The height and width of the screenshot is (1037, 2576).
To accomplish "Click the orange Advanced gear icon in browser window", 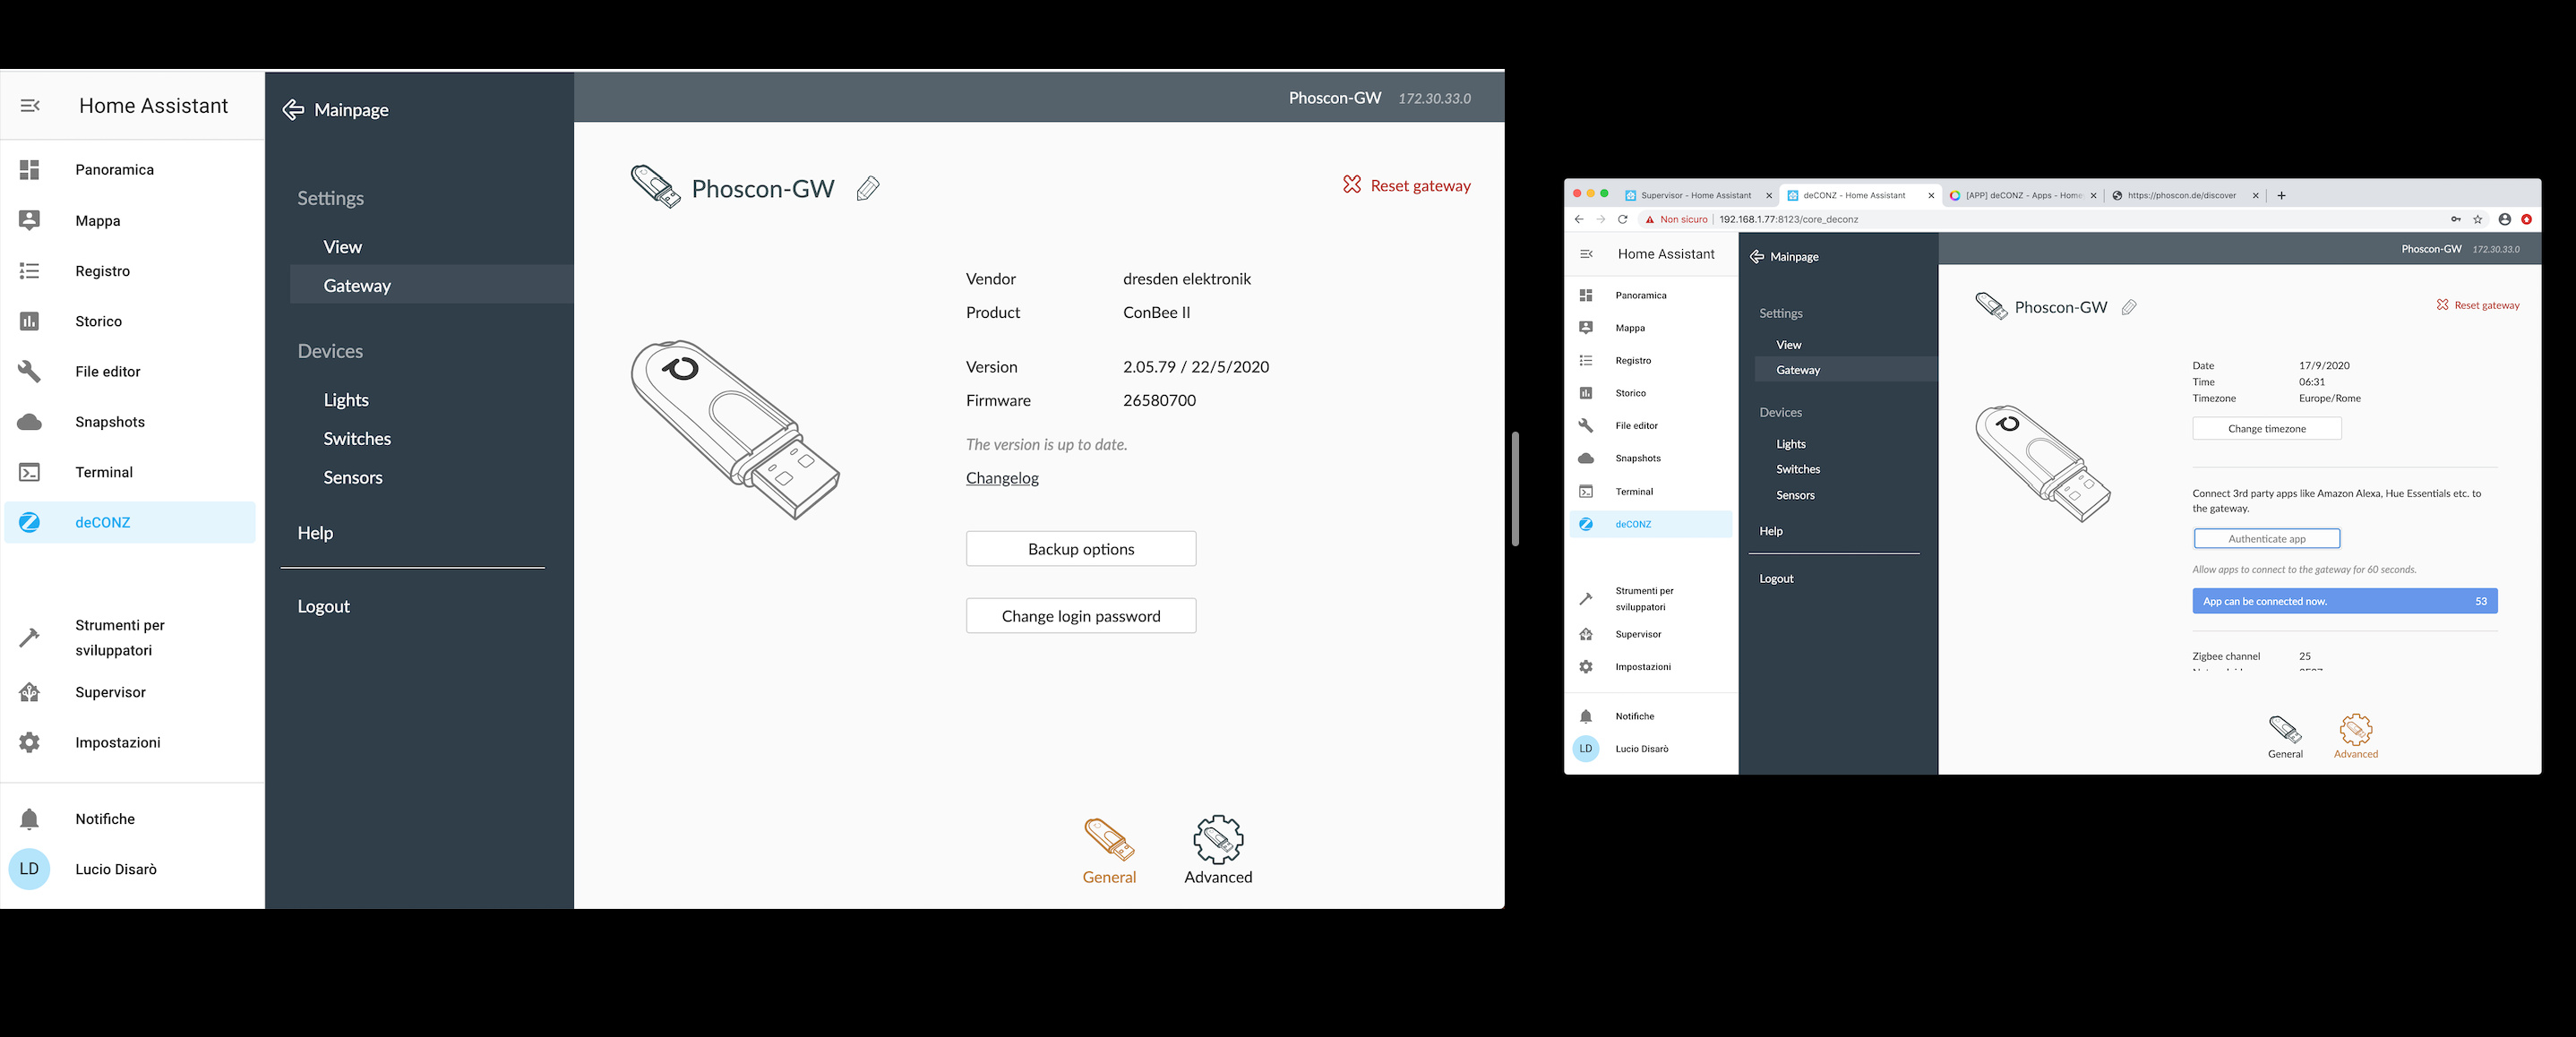I will click(x=2355, y=730).
